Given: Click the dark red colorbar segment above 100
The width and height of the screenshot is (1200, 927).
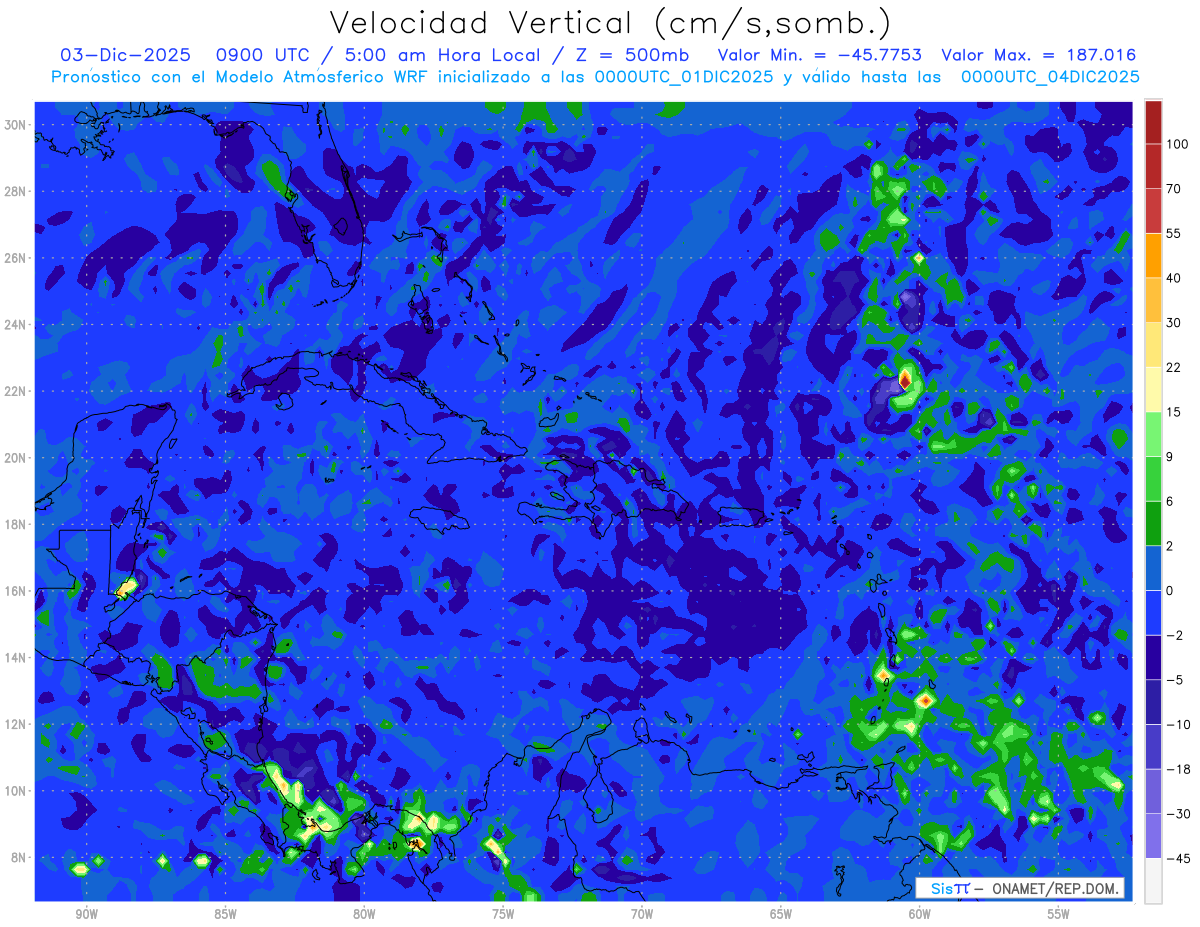Looking at the screenshot, I should pos(1153,122).
